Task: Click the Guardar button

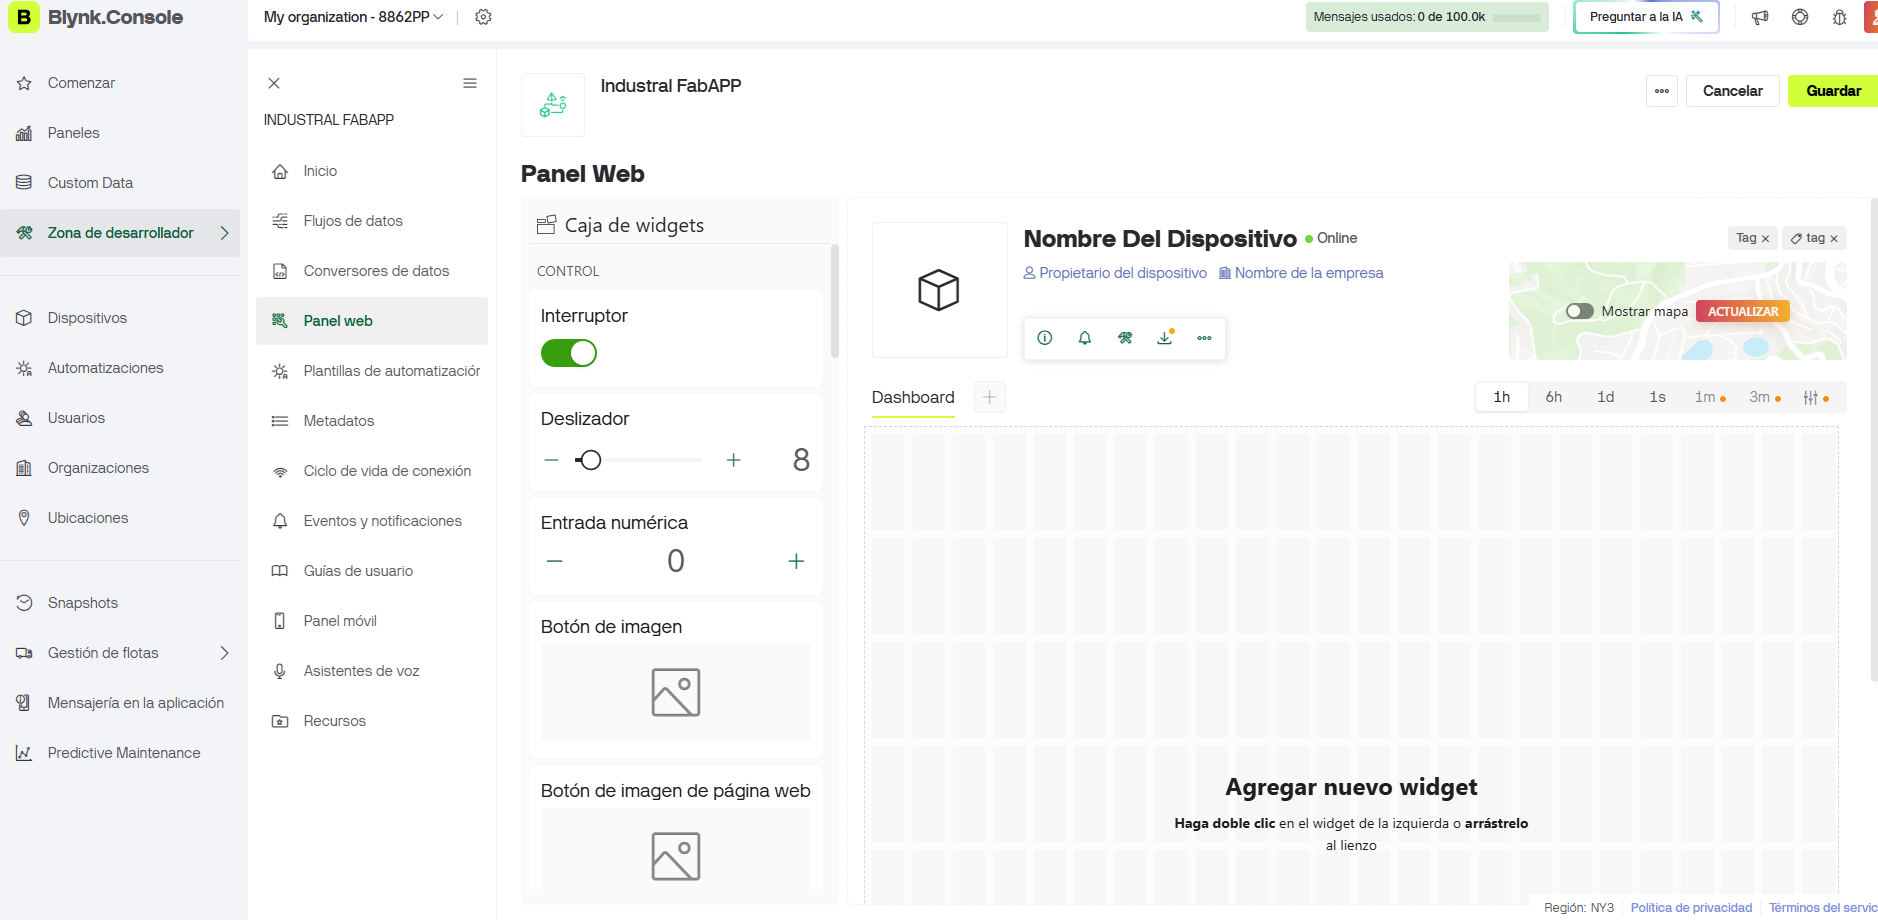Action: (1833, 91)
